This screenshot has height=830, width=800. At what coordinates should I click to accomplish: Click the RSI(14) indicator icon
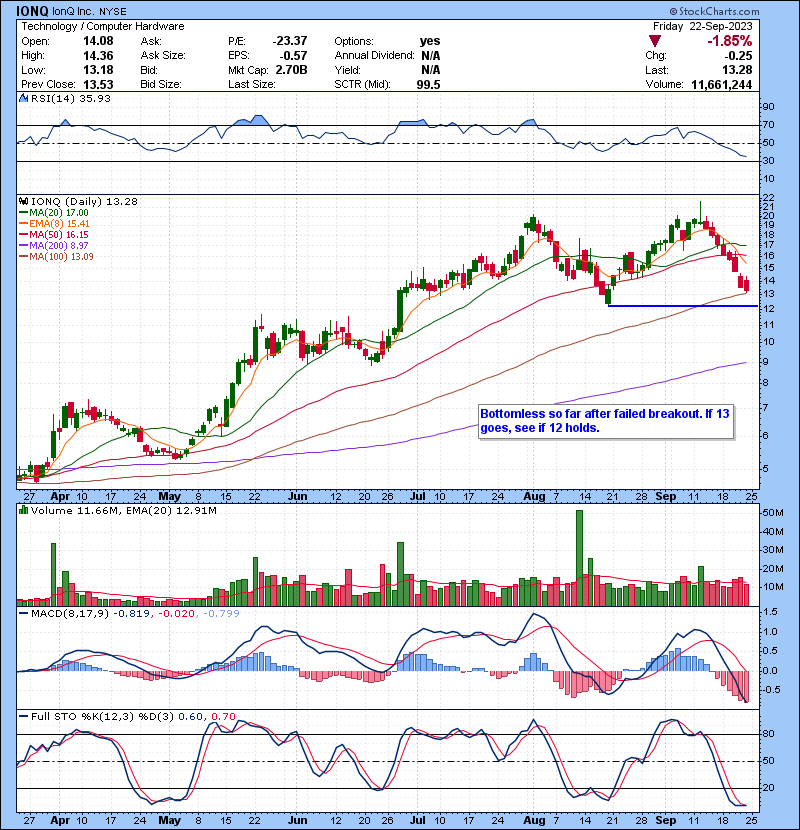pos(23,98)
